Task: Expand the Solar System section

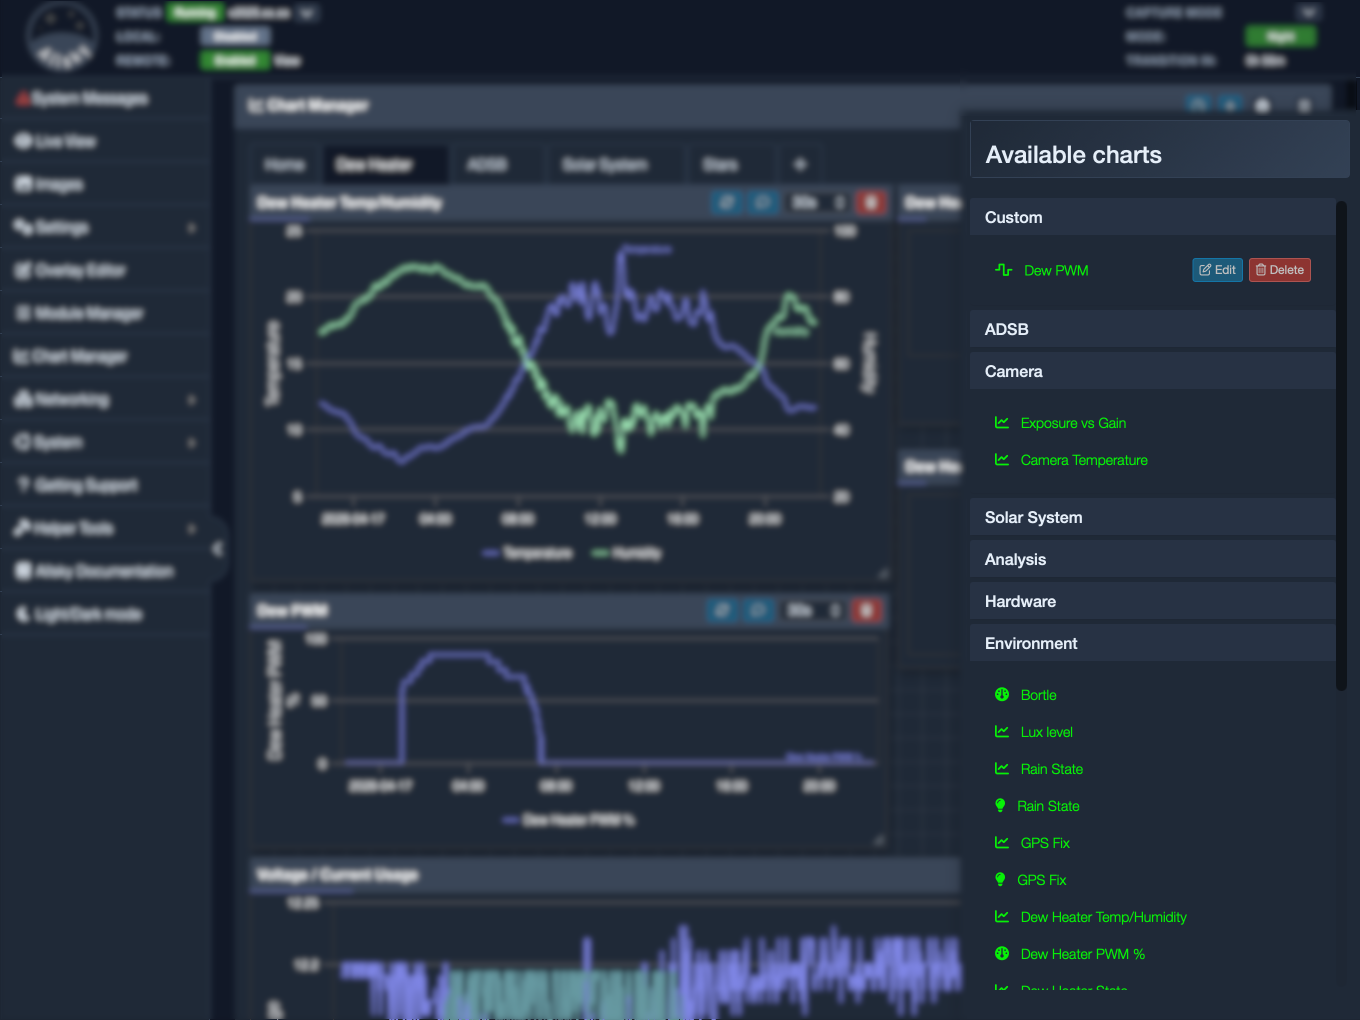Action: coord(1152,517)
